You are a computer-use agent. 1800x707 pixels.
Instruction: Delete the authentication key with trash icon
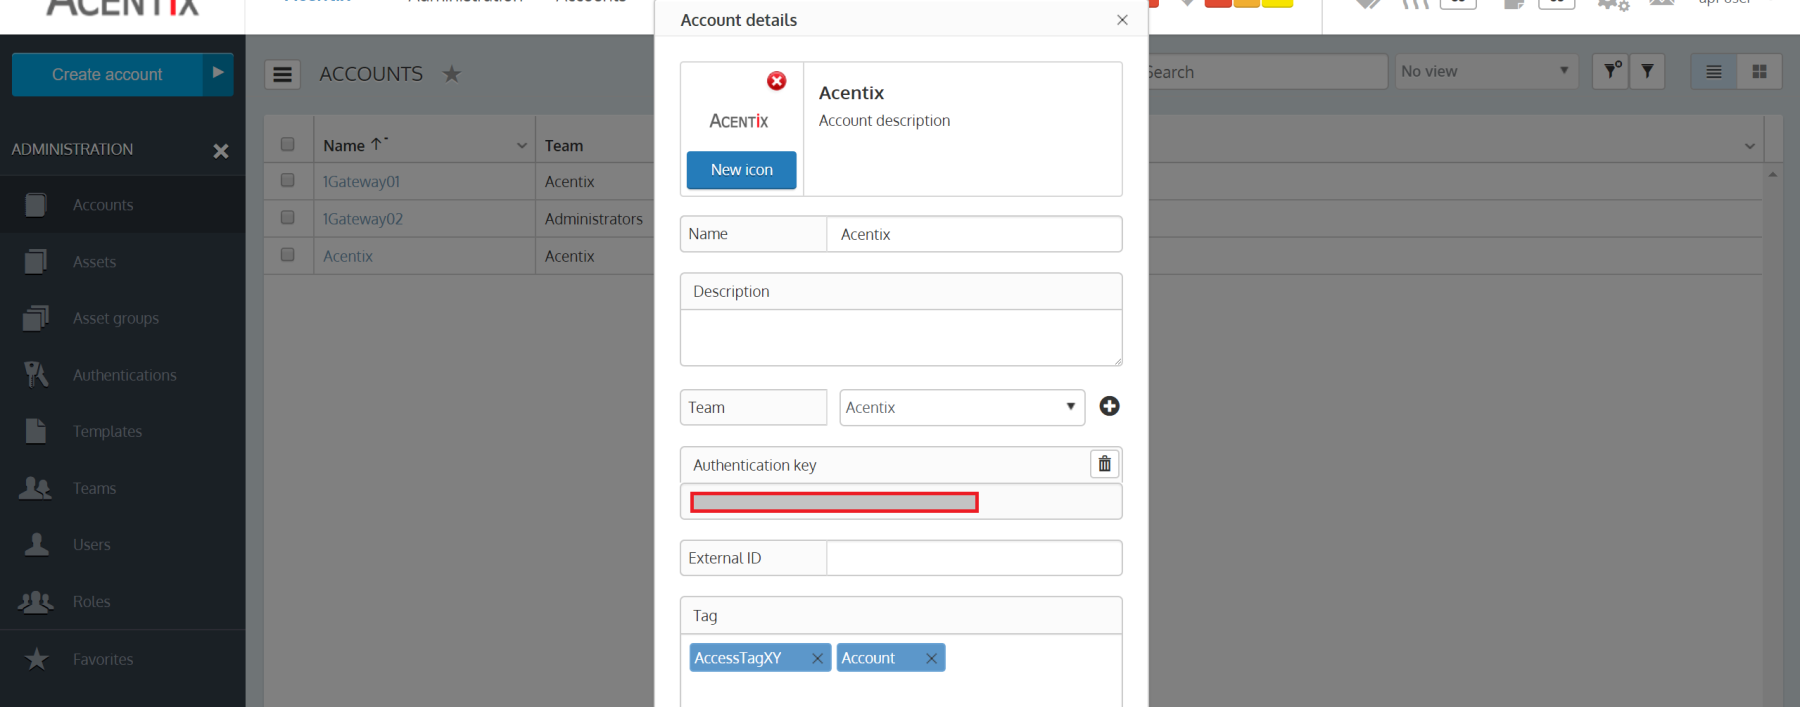pos(1104,464)
